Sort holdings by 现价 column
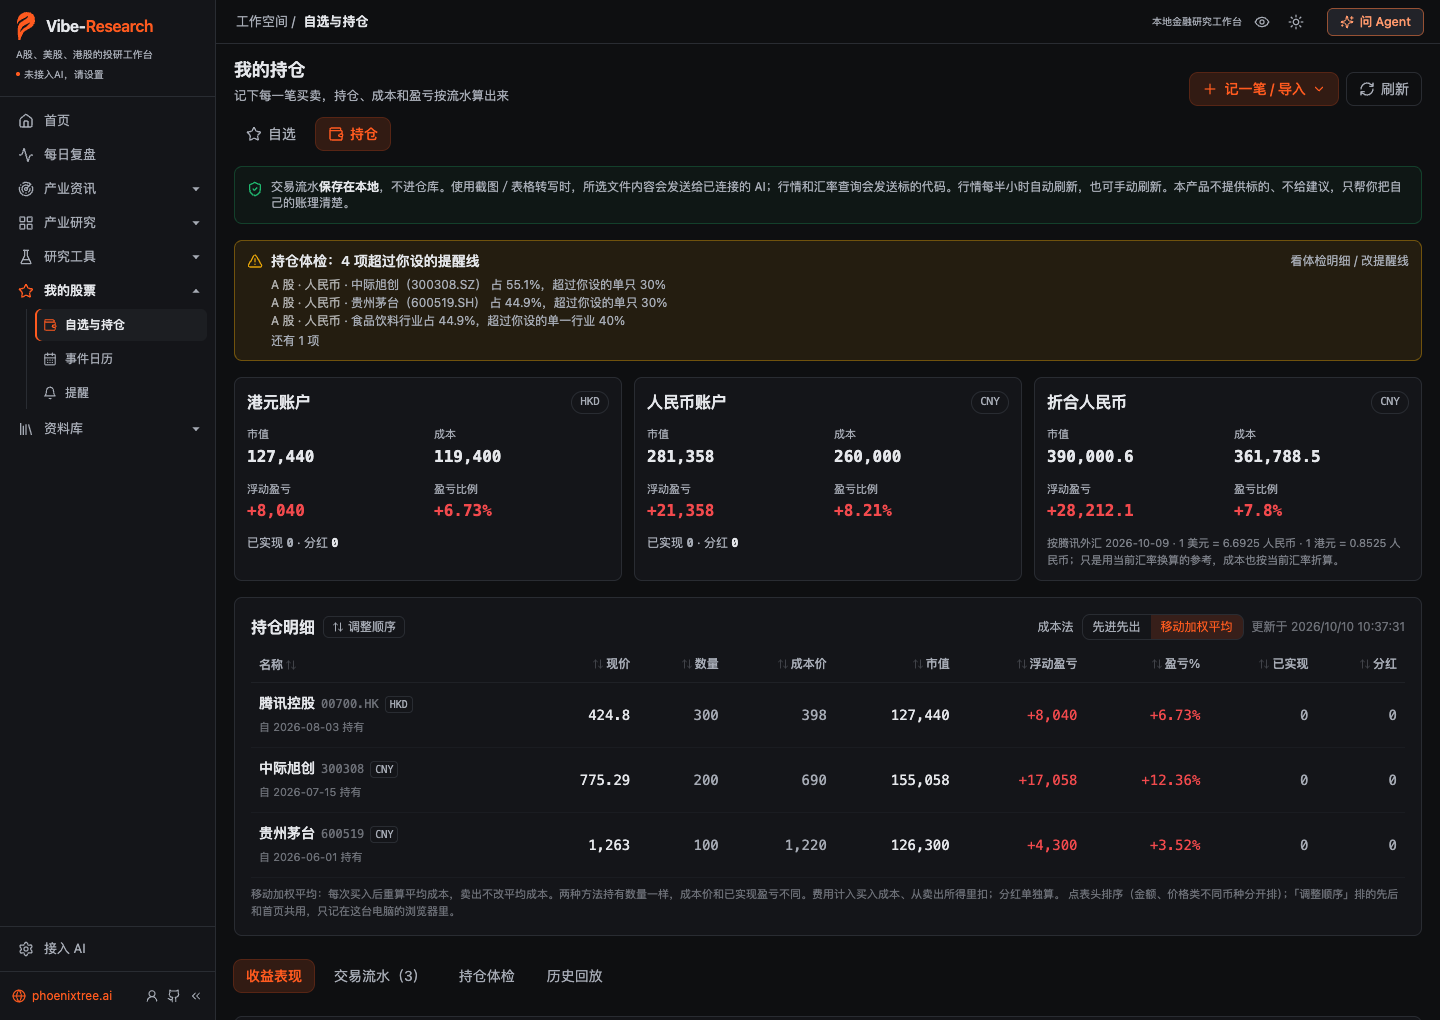 coord(611,664)
